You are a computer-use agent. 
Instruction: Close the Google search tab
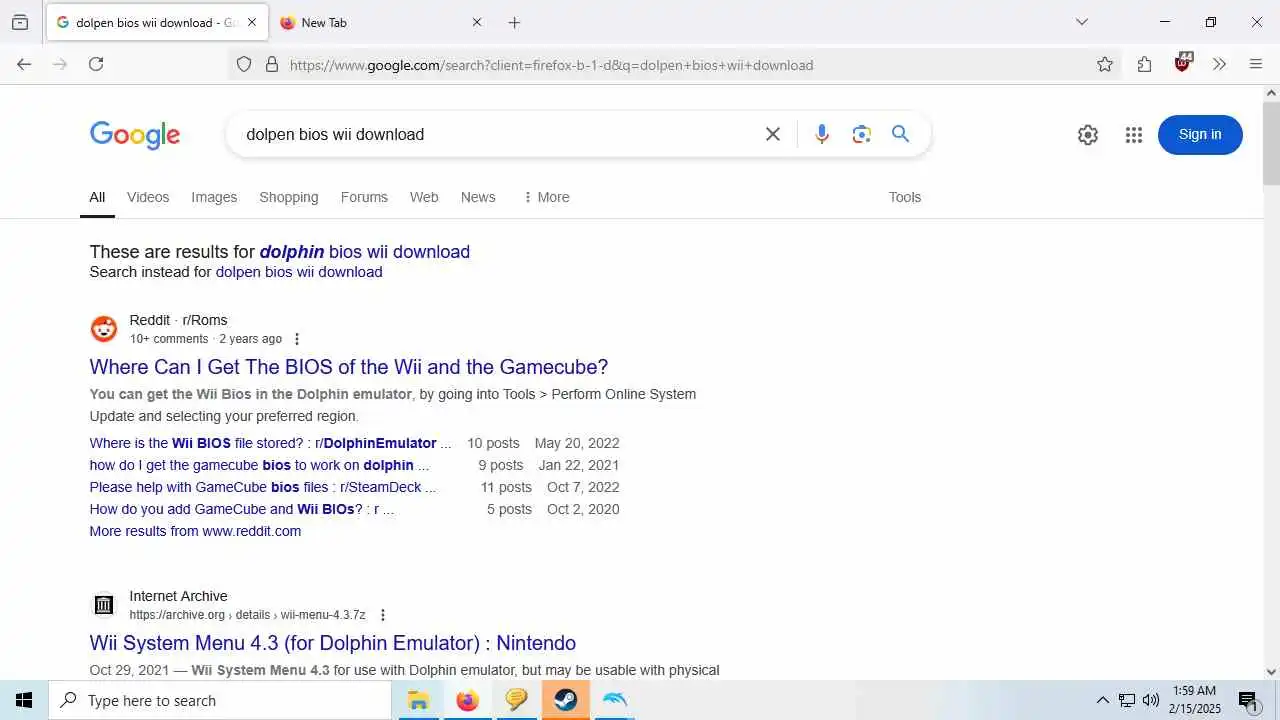pyautogui.click(x=251, y=22)
